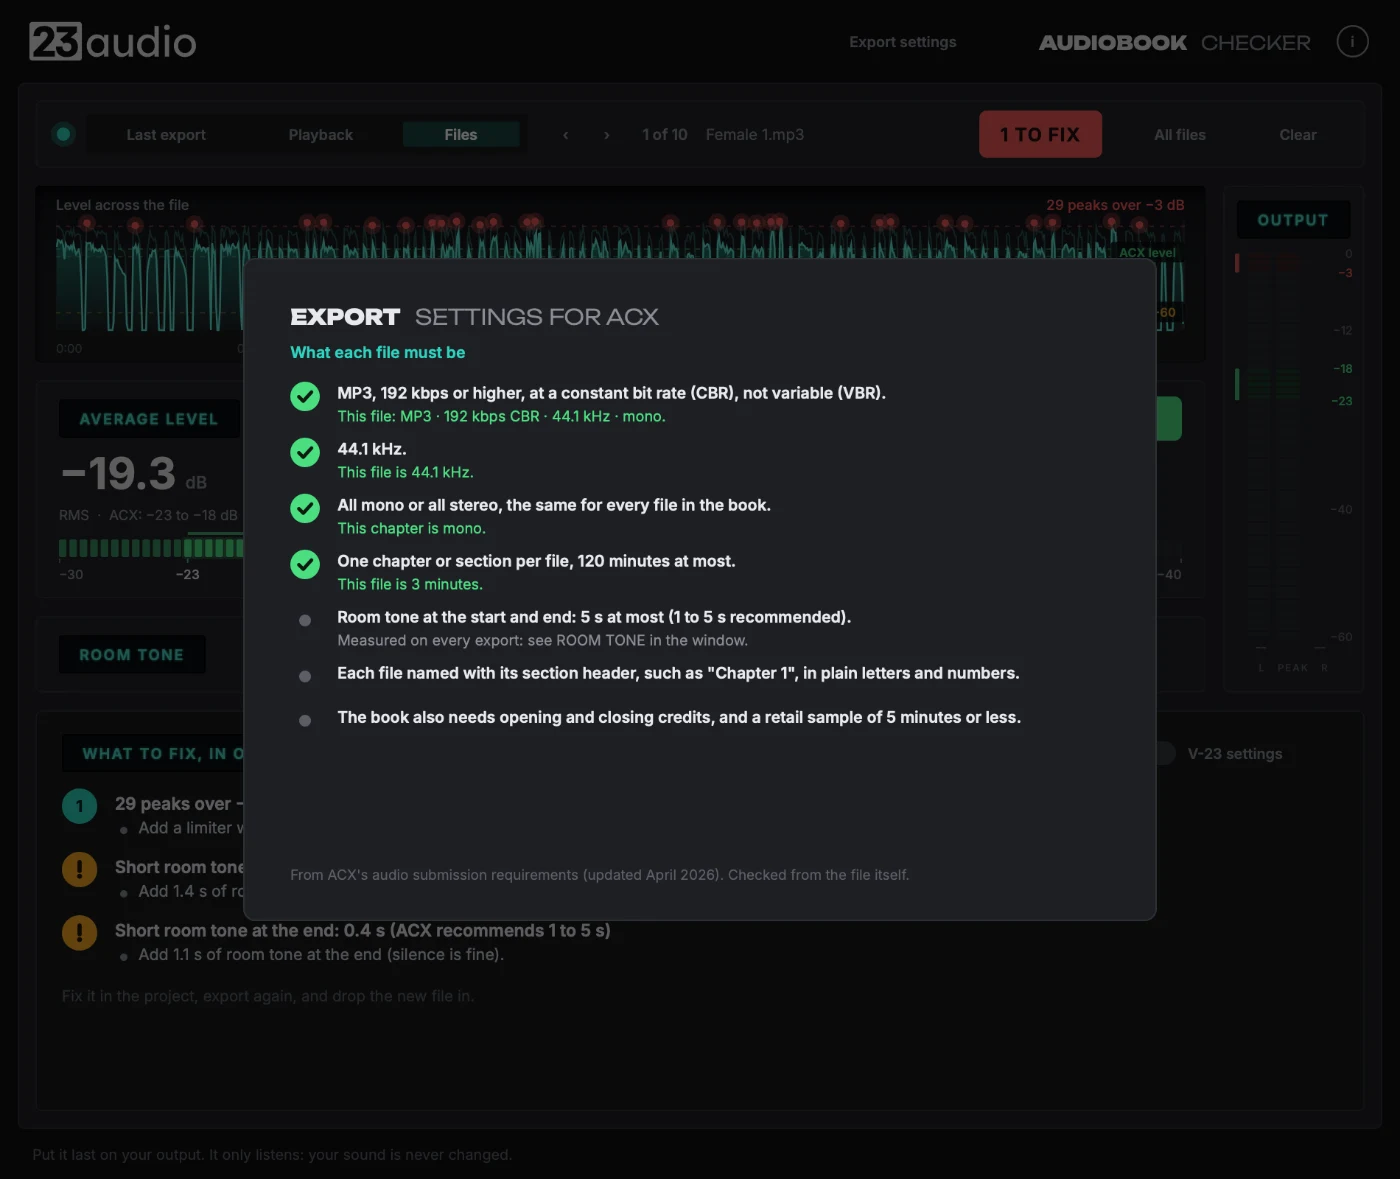Image resolution: width=1400 pixels, height=1179 pixels.
Task: Click the green check beside MP3 192 kbps requirement
Action: click(x=305, y=396)
